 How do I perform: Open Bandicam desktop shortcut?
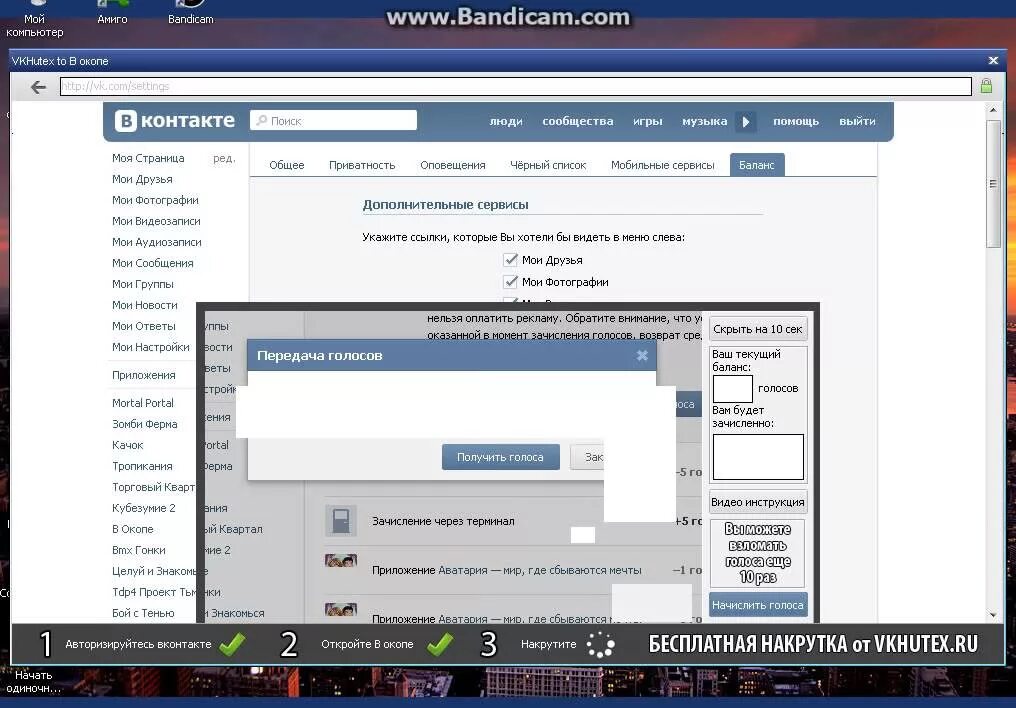(190, 13)
